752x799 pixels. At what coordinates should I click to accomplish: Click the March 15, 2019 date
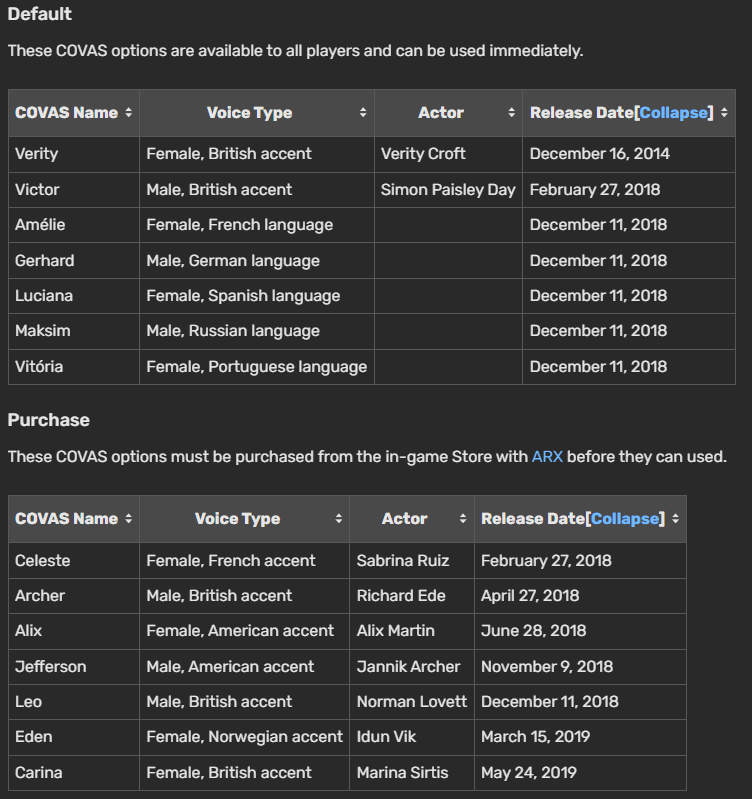click(x=535, y=737)
